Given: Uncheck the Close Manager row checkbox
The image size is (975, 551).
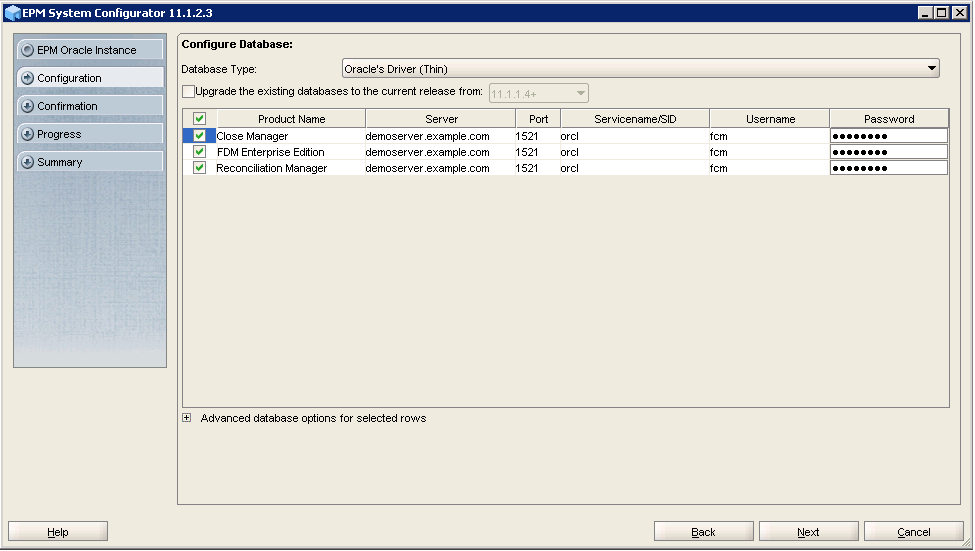Looking at the screenshot, I should pos(199,136).
